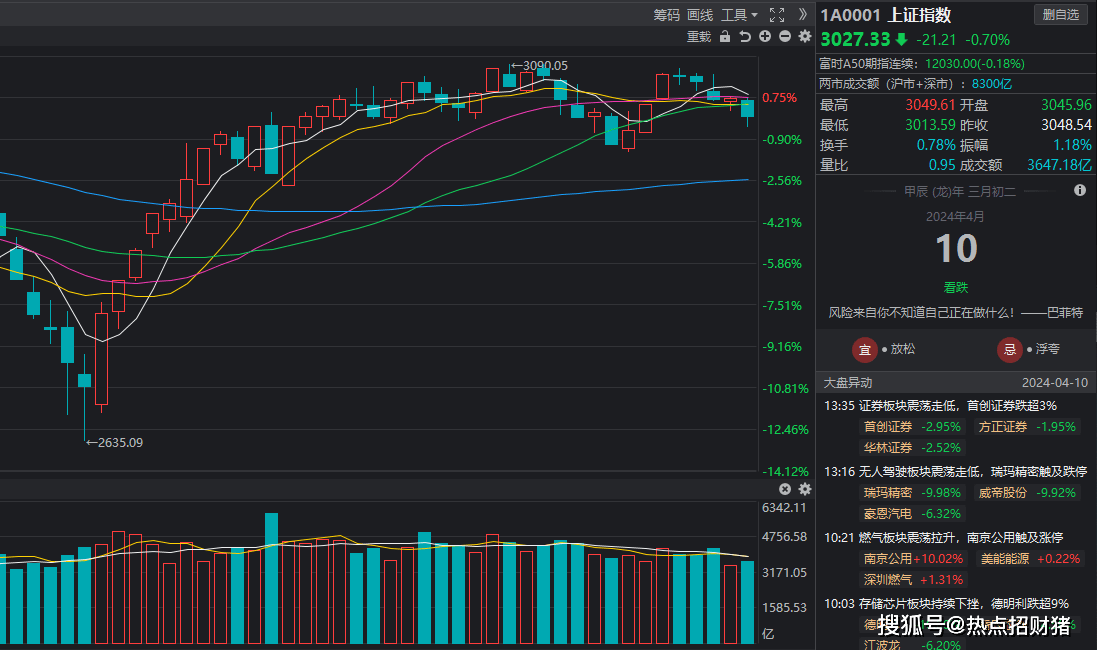
Task: Click info icon beside lunar date
Action: 1080,190
